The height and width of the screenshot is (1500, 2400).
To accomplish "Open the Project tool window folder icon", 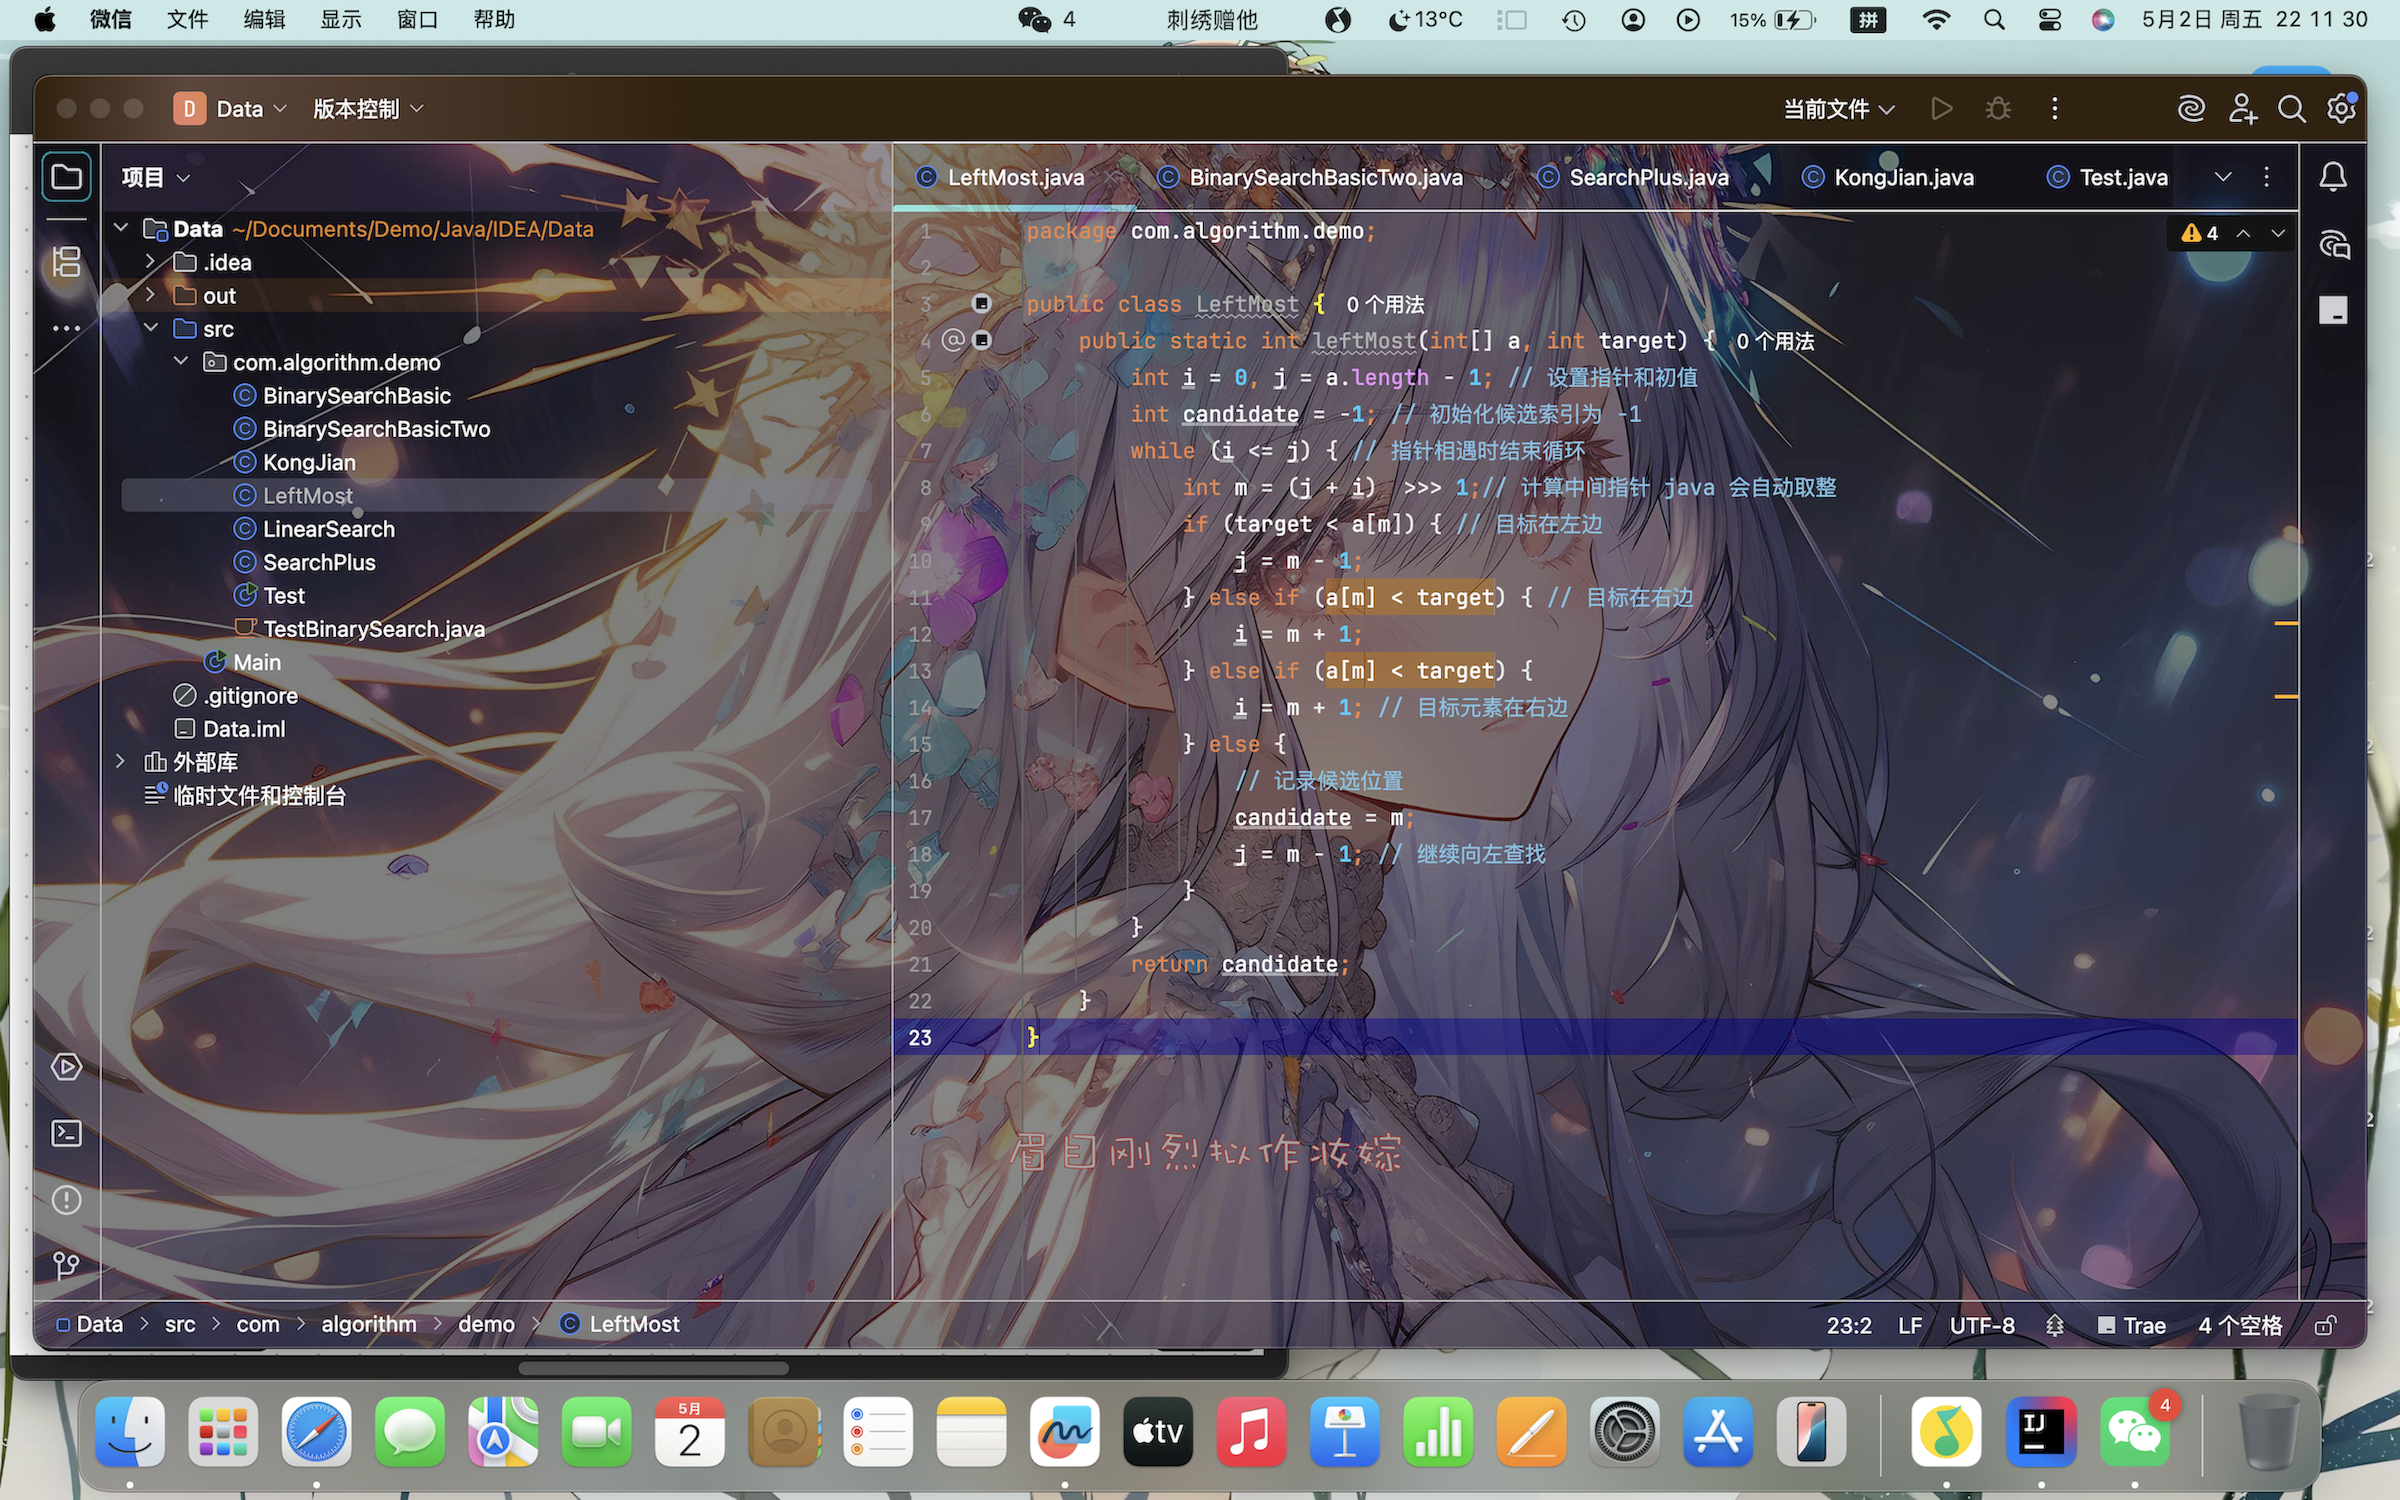I will [66, 177].
